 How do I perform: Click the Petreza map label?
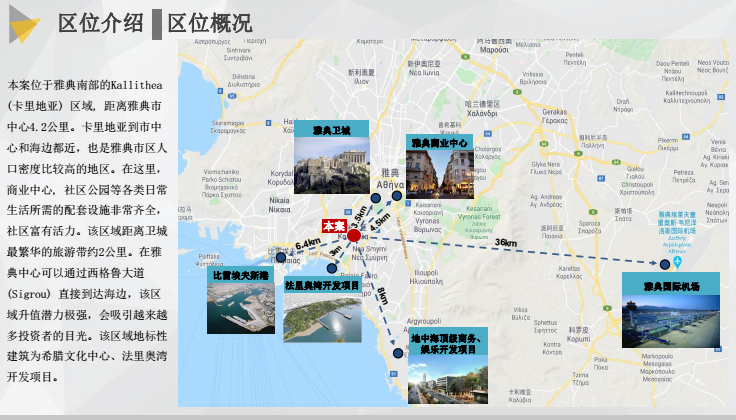[683, 176]
